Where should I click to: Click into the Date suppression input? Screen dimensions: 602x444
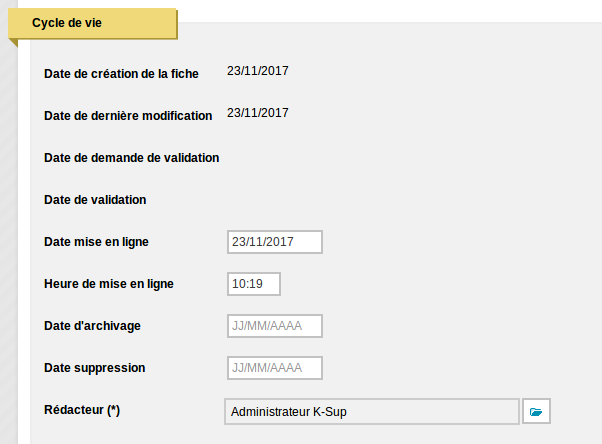click(x=275, y=368)
